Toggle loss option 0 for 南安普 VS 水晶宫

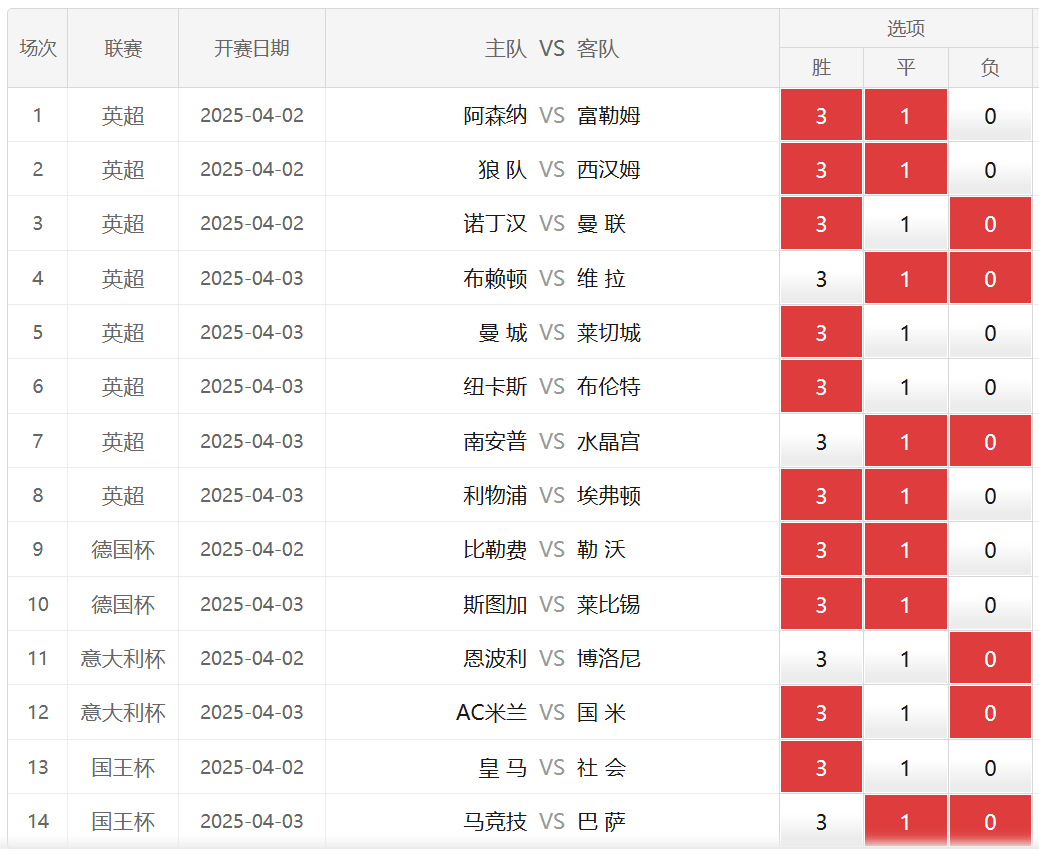pyautogui.click(x=990, y=441)
